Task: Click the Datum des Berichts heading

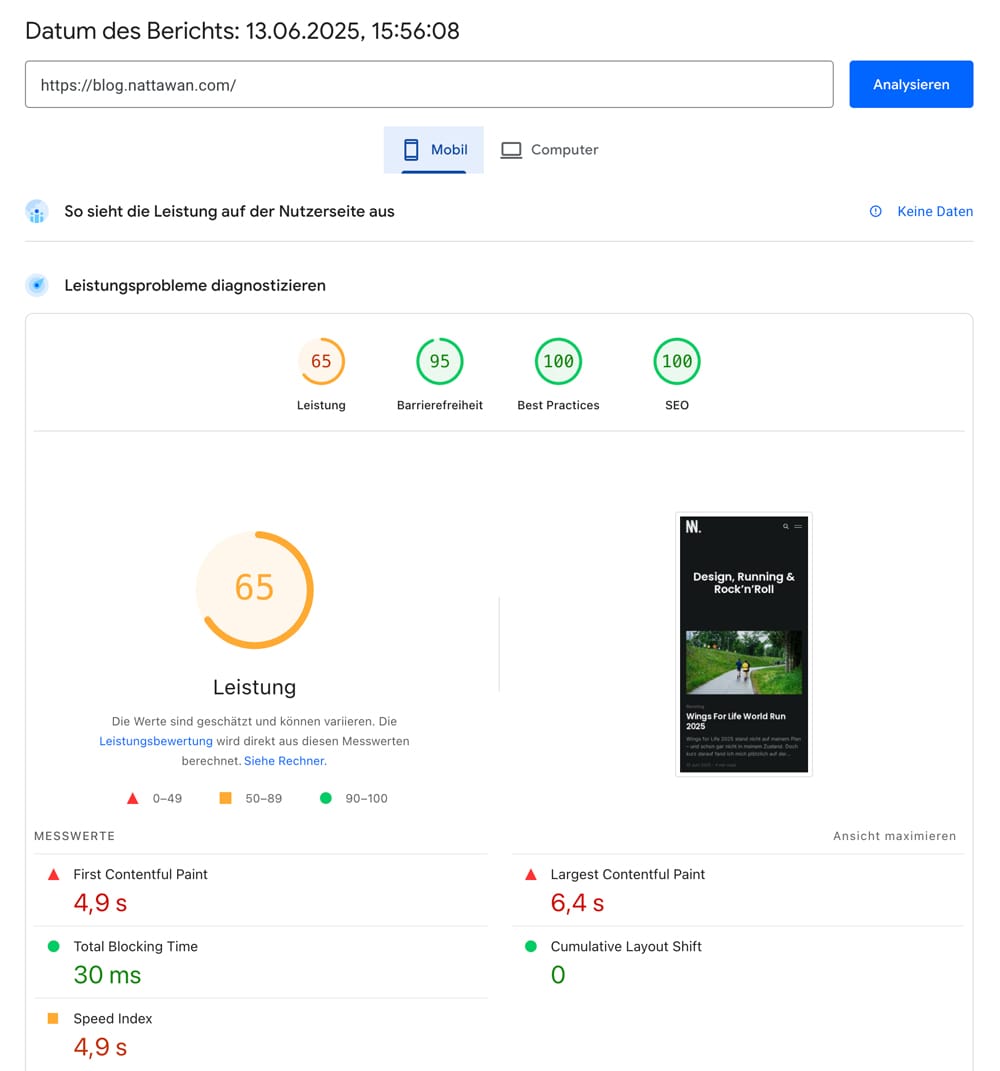Action: click(242, 31)
